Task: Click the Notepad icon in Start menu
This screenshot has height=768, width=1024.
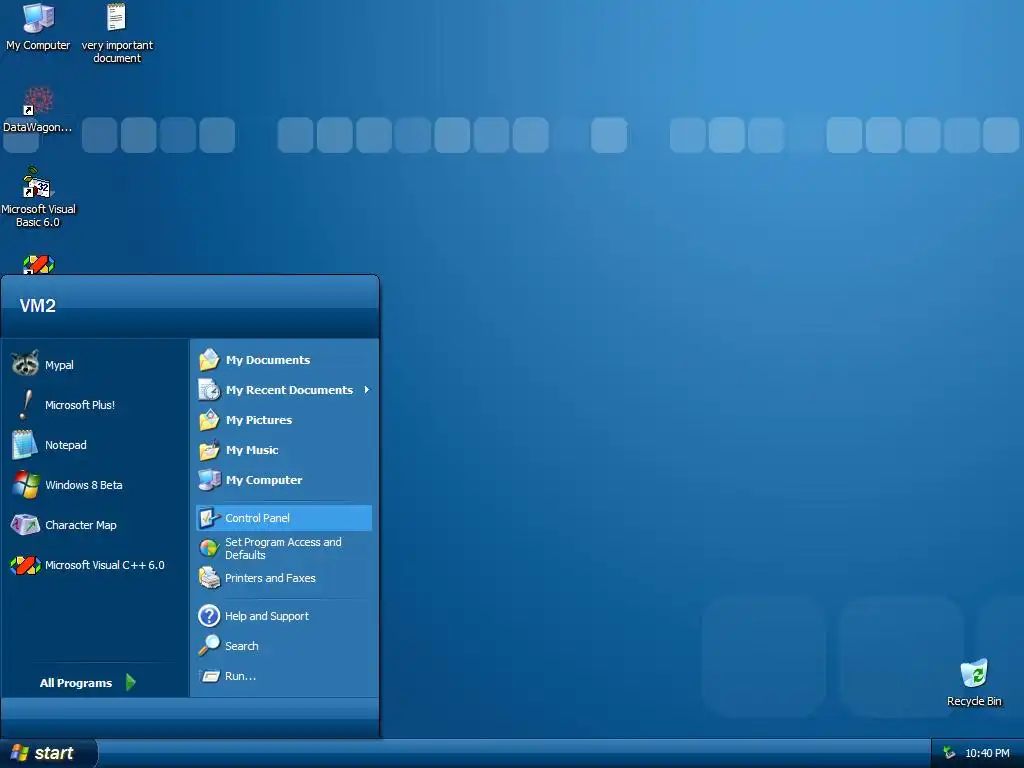Action: click(25, 445)
